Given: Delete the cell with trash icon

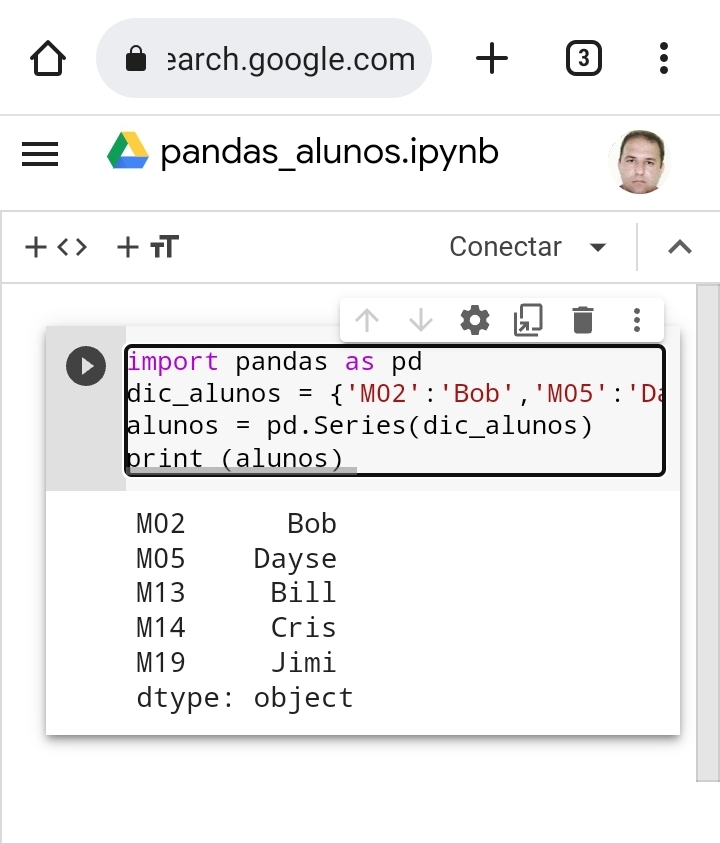Looking at the screenshot, I should coord(582,320).
